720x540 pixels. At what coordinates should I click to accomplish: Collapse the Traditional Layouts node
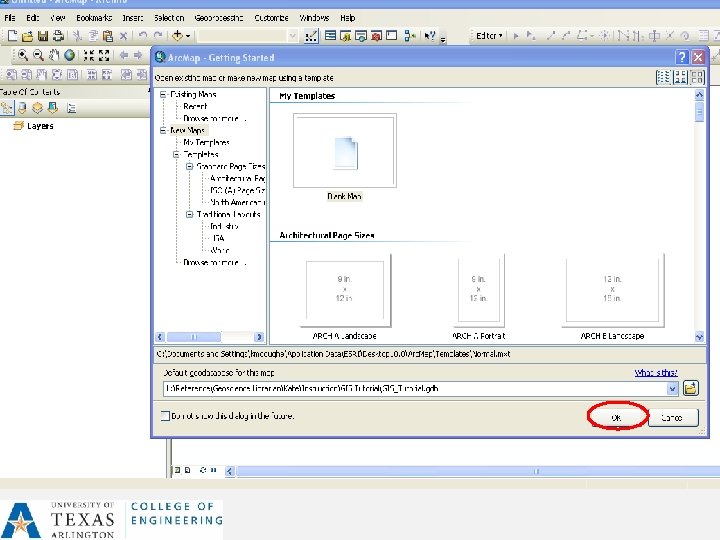190,214
